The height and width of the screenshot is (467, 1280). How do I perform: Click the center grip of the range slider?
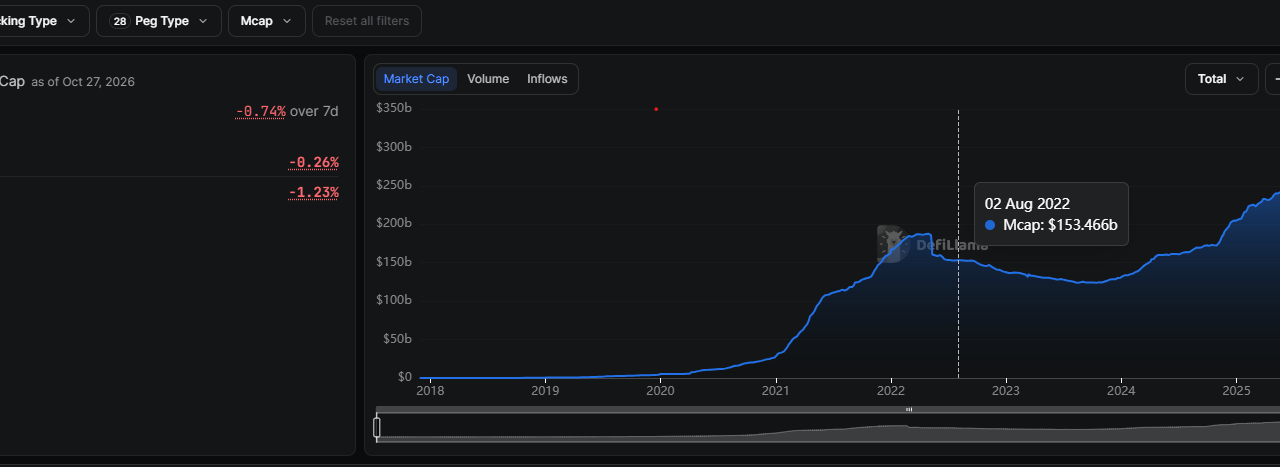click(909, 410)
